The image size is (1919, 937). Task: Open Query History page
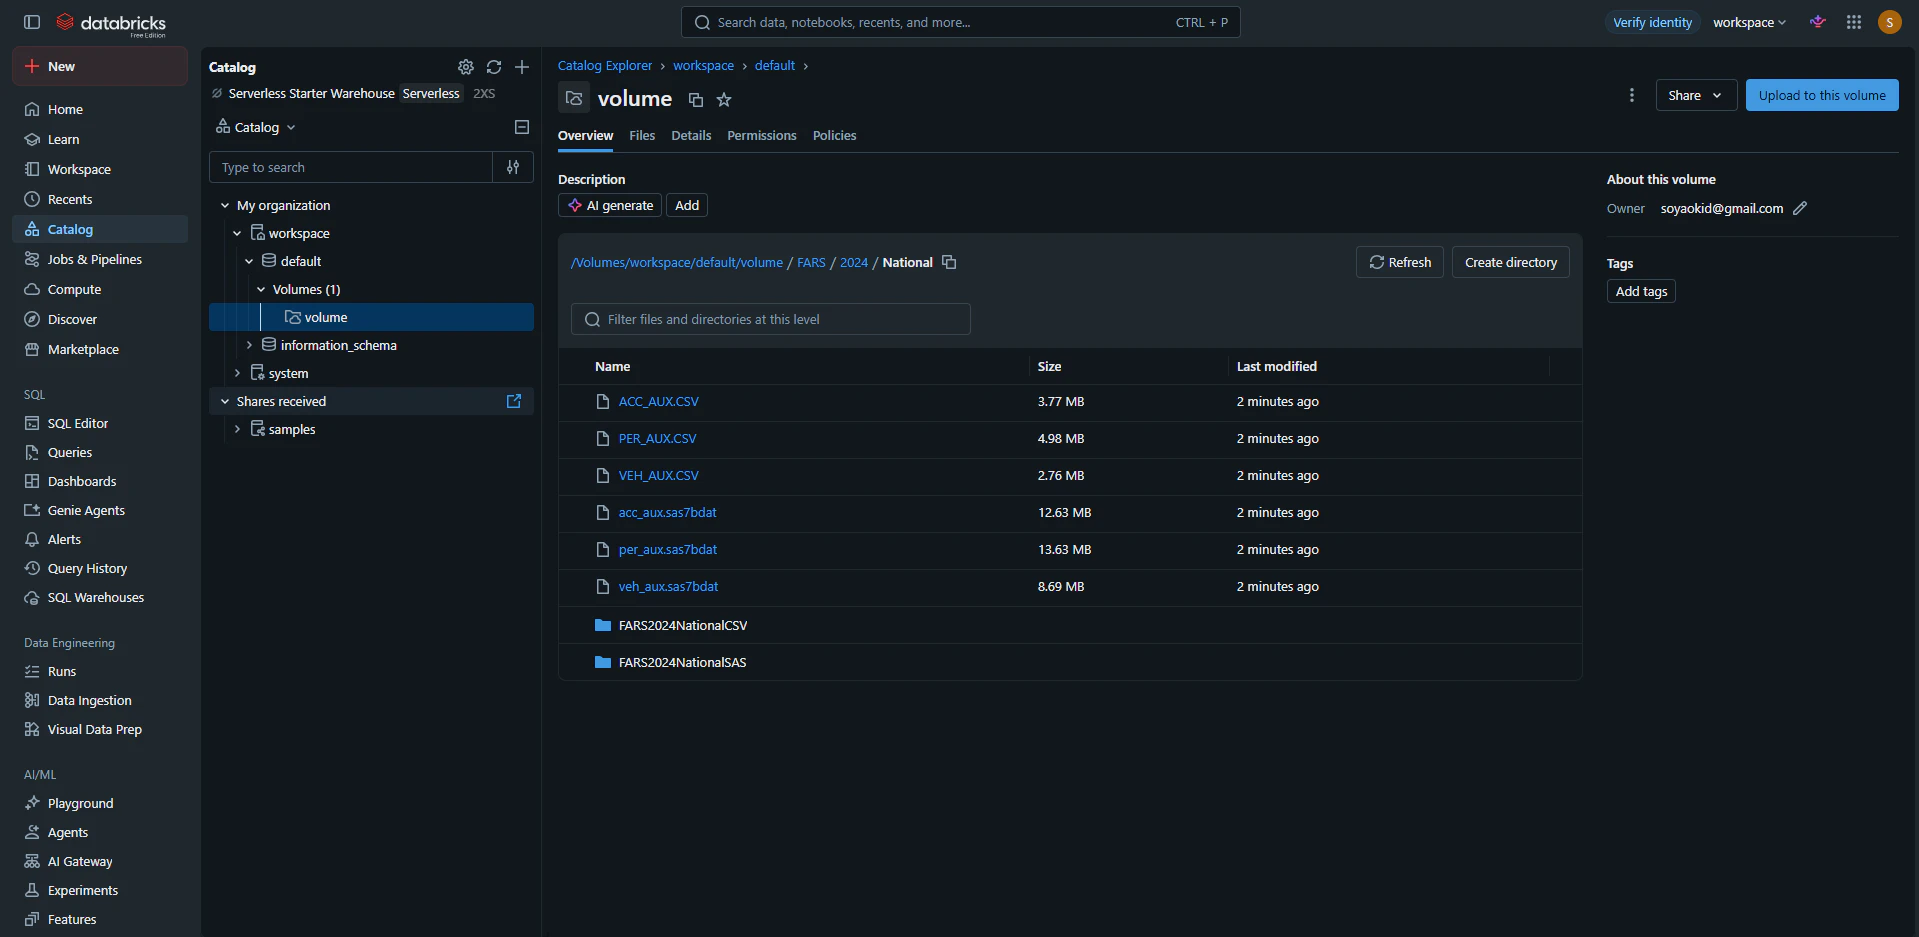point(100,568)
